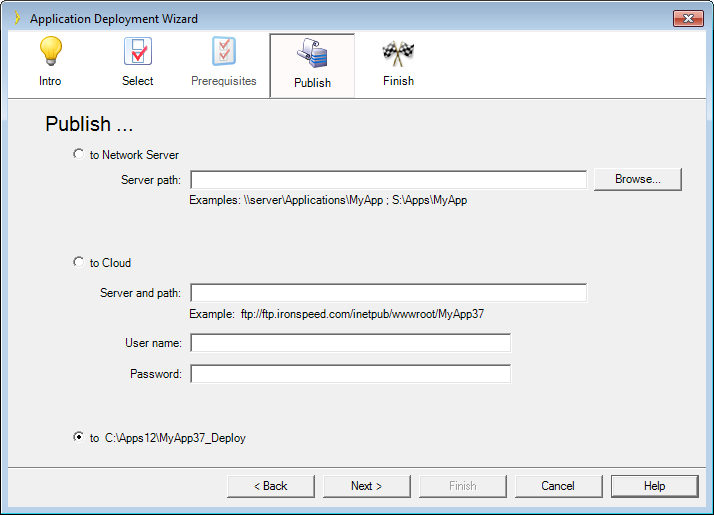Open the Select step checkbox icon
This screenshot has height=515, width=714.
(x=138, y=51)
